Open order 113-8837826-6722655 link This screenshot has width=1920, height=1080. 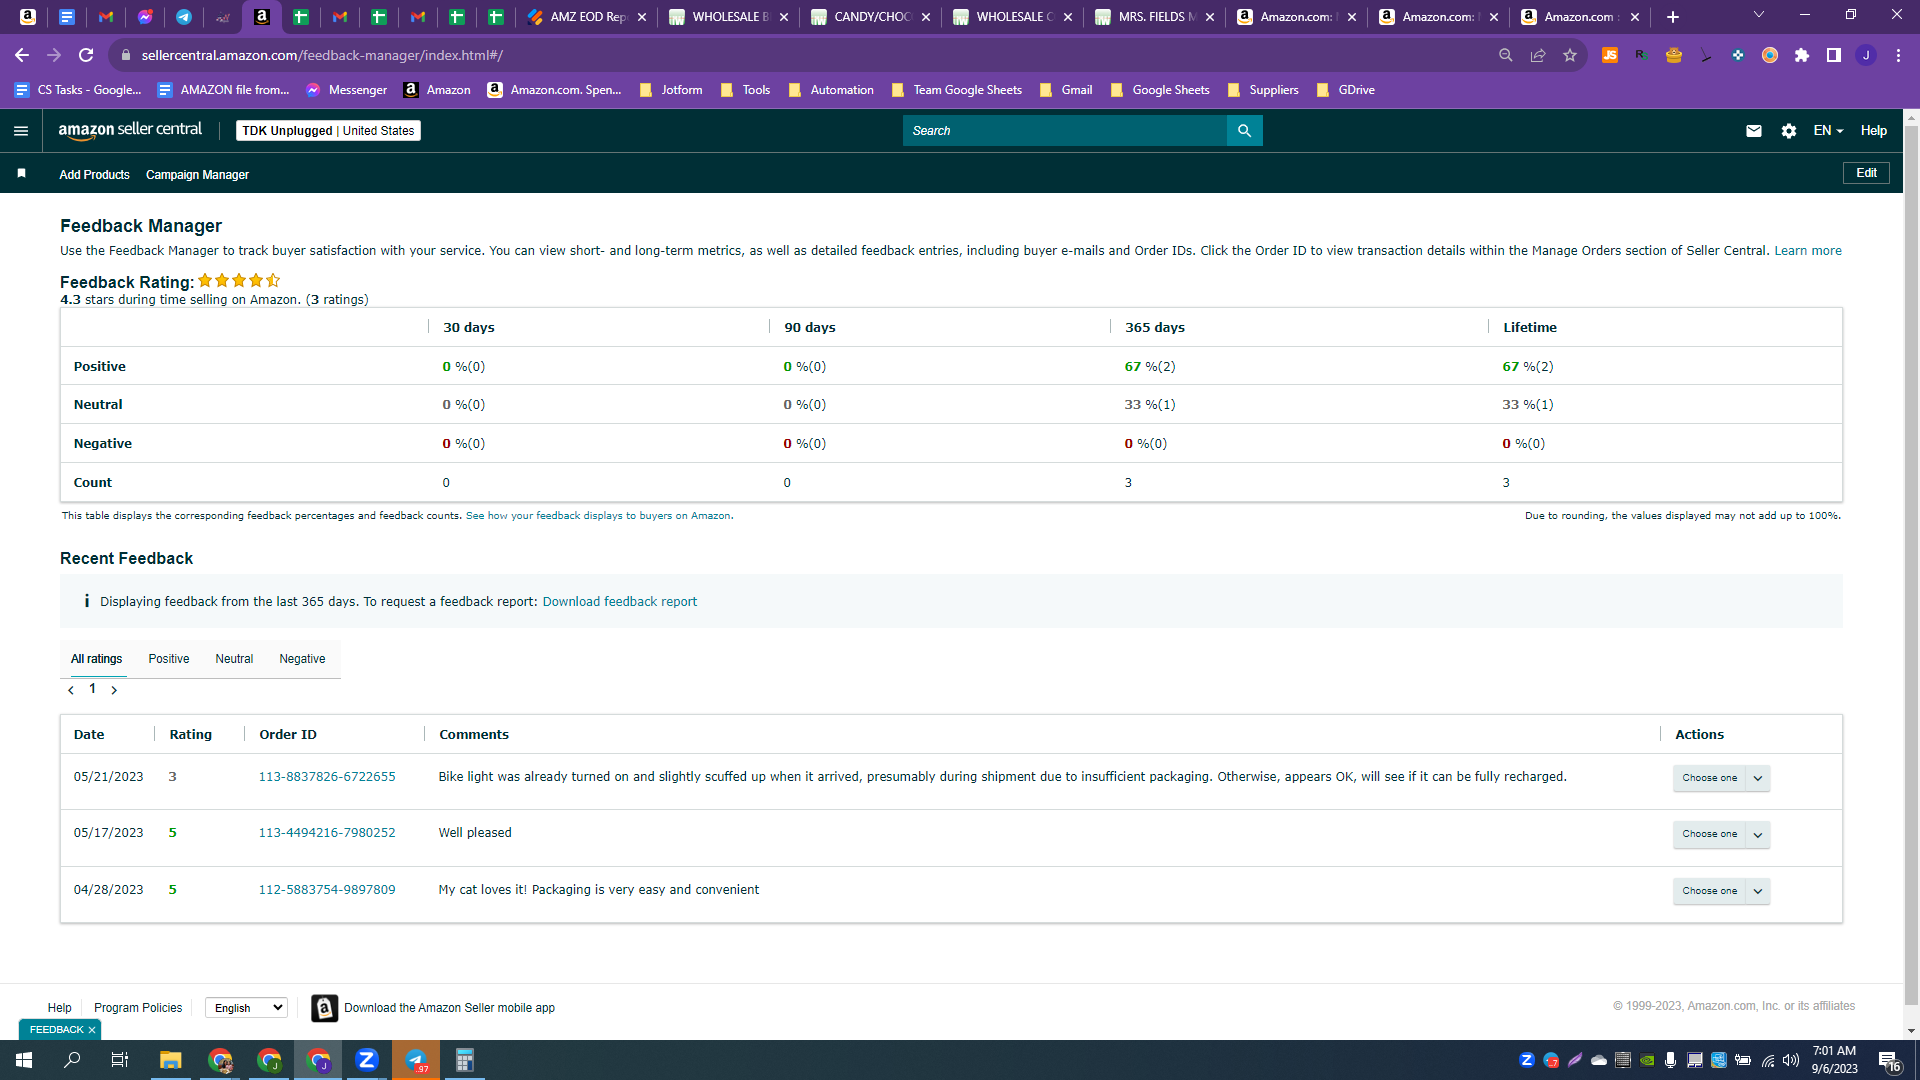tap(327, 777)
